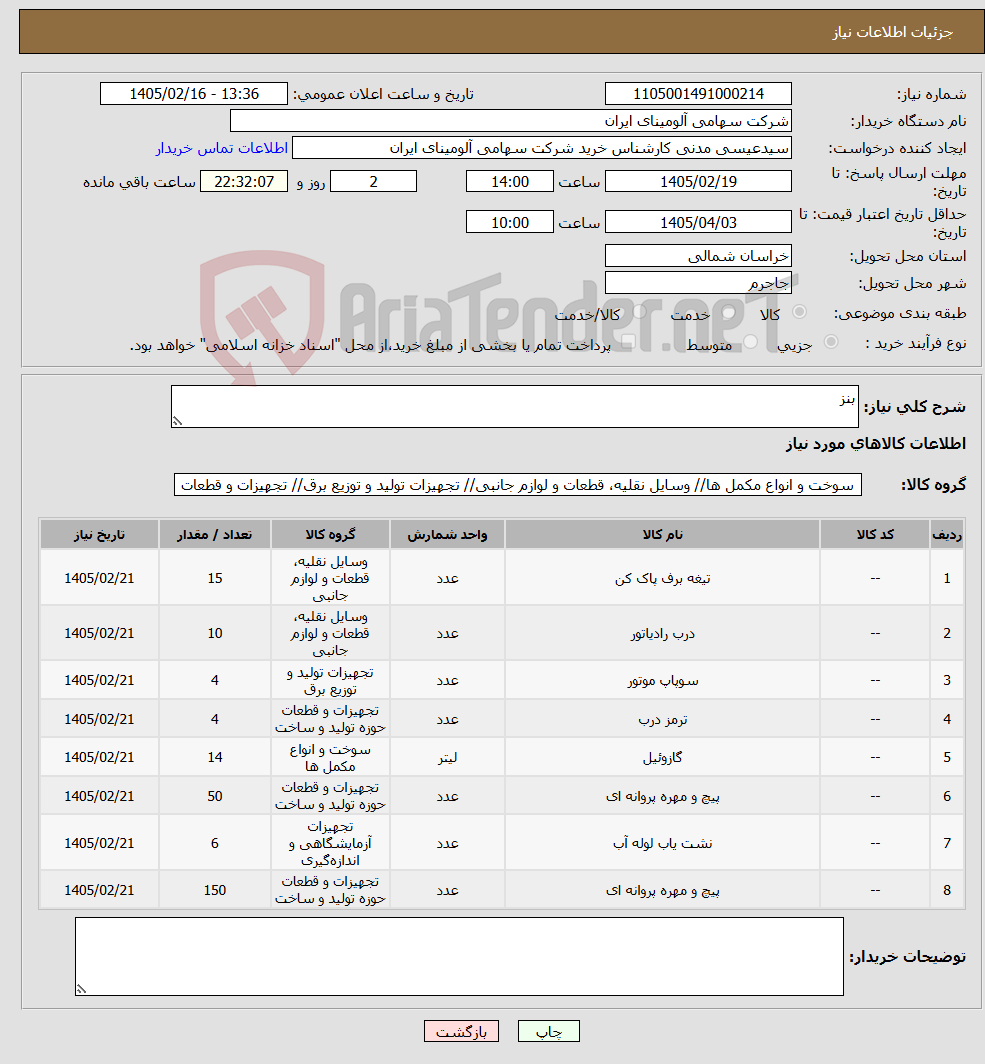Viewport: 985px width, 1064px height.
Task: Click quantity 50 in row 6
Action: (x=214, y=796)
